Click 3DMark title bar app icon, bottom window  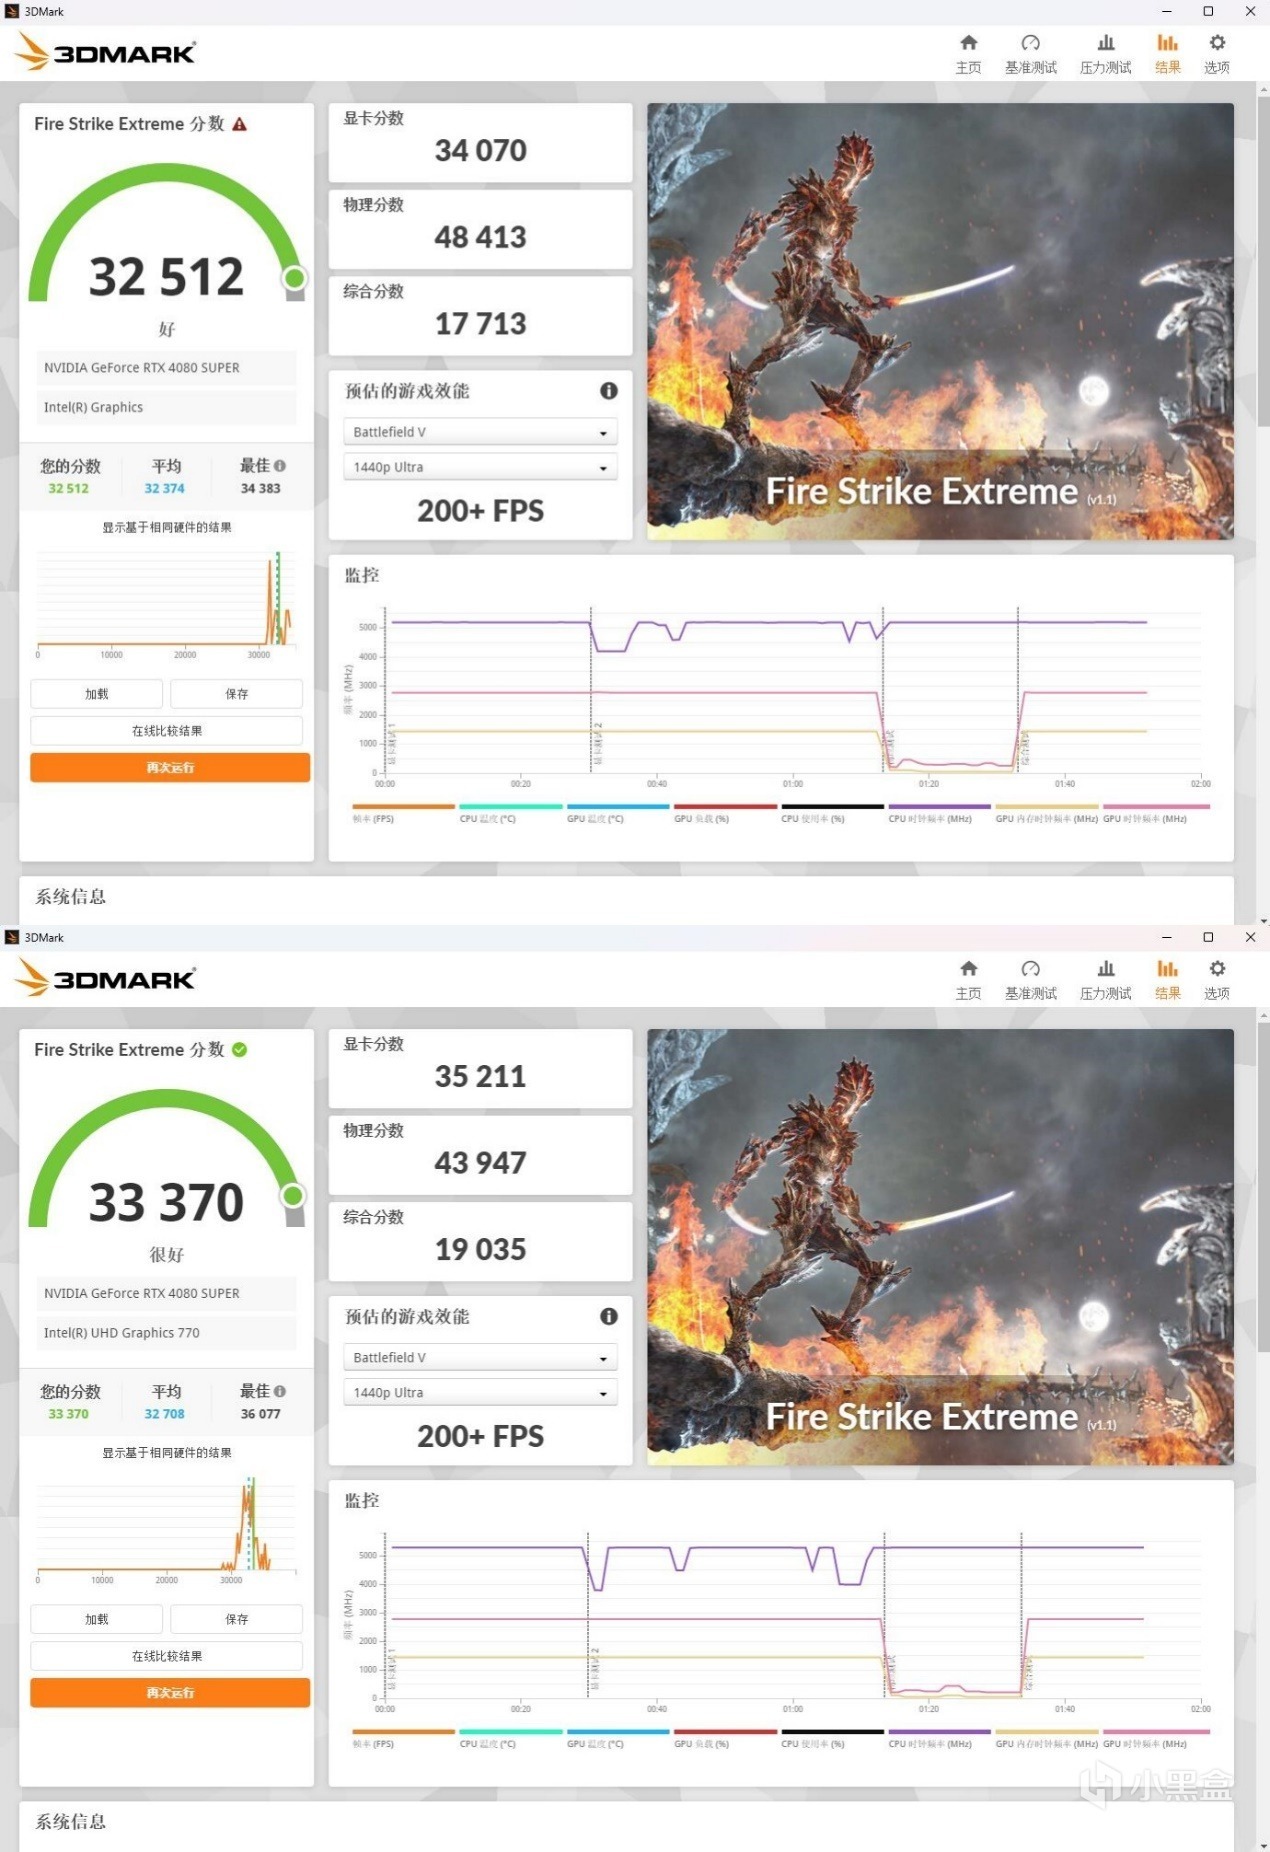12,938
